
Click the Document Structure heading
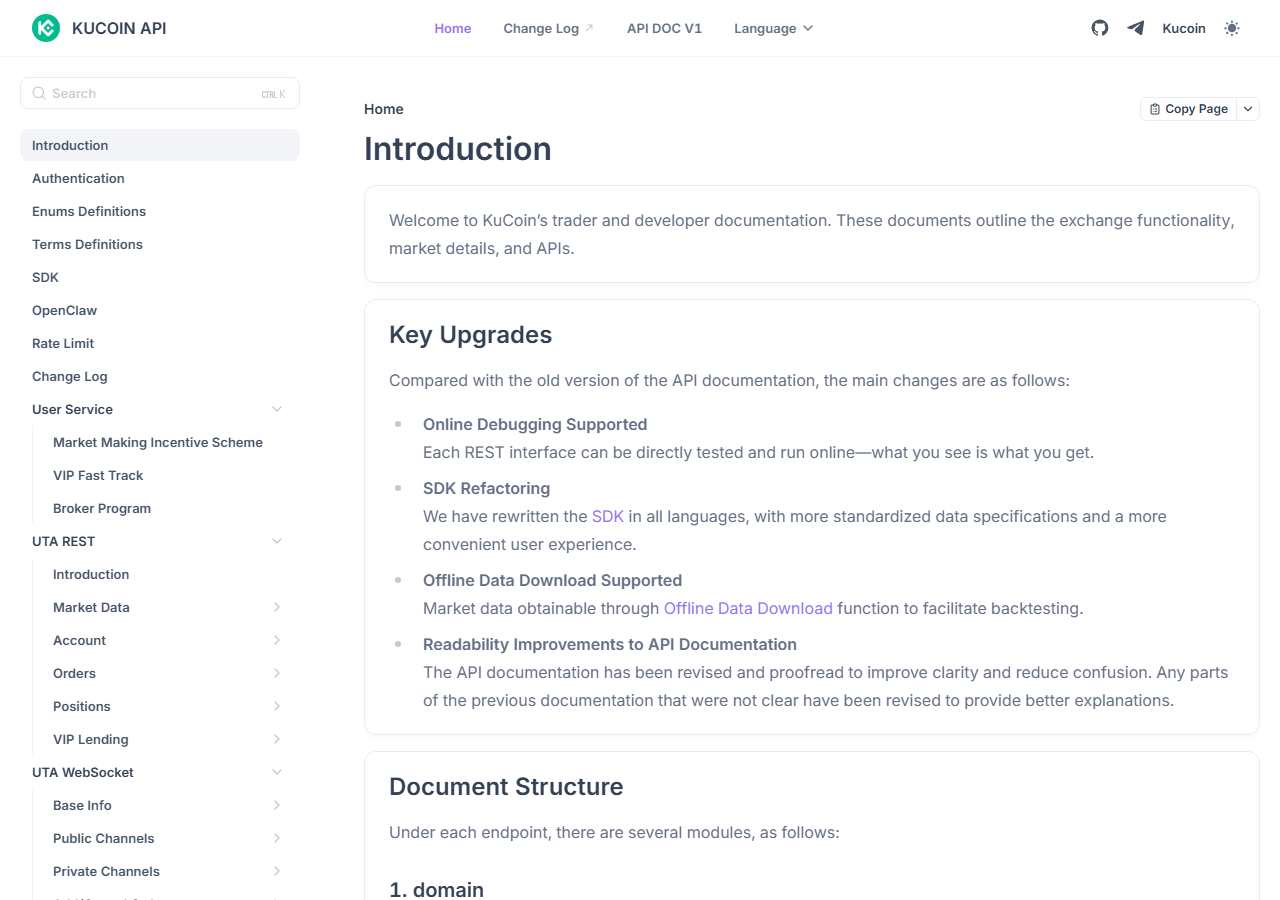[506, 787]
